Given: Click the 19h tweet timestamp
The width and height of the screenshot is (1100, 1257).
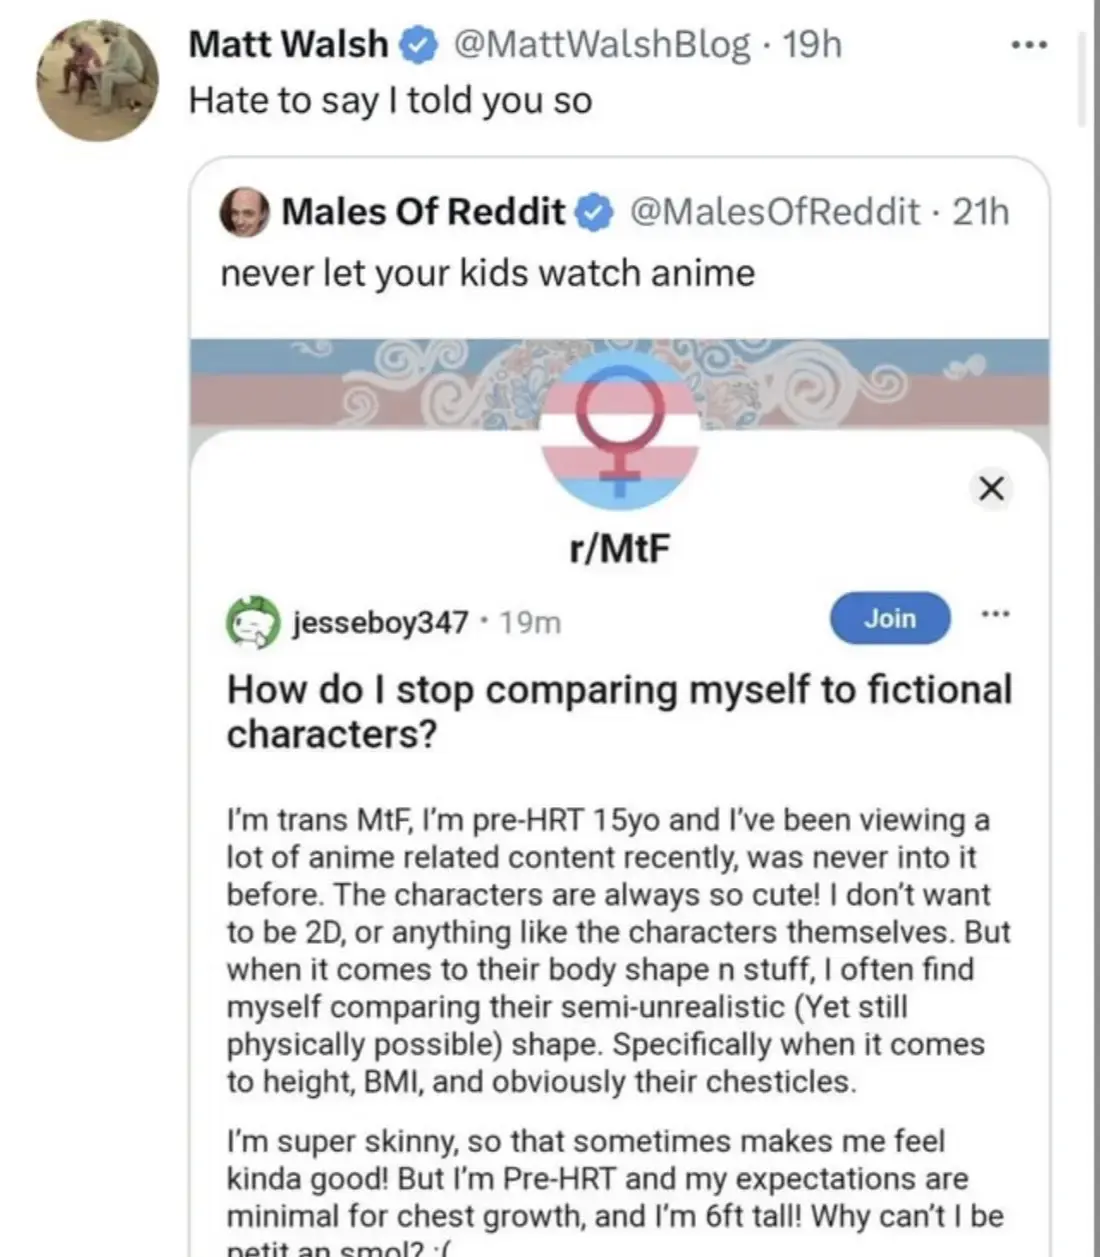Looking at the screenshot, I should pyautogui.click(x=812, y=45).
